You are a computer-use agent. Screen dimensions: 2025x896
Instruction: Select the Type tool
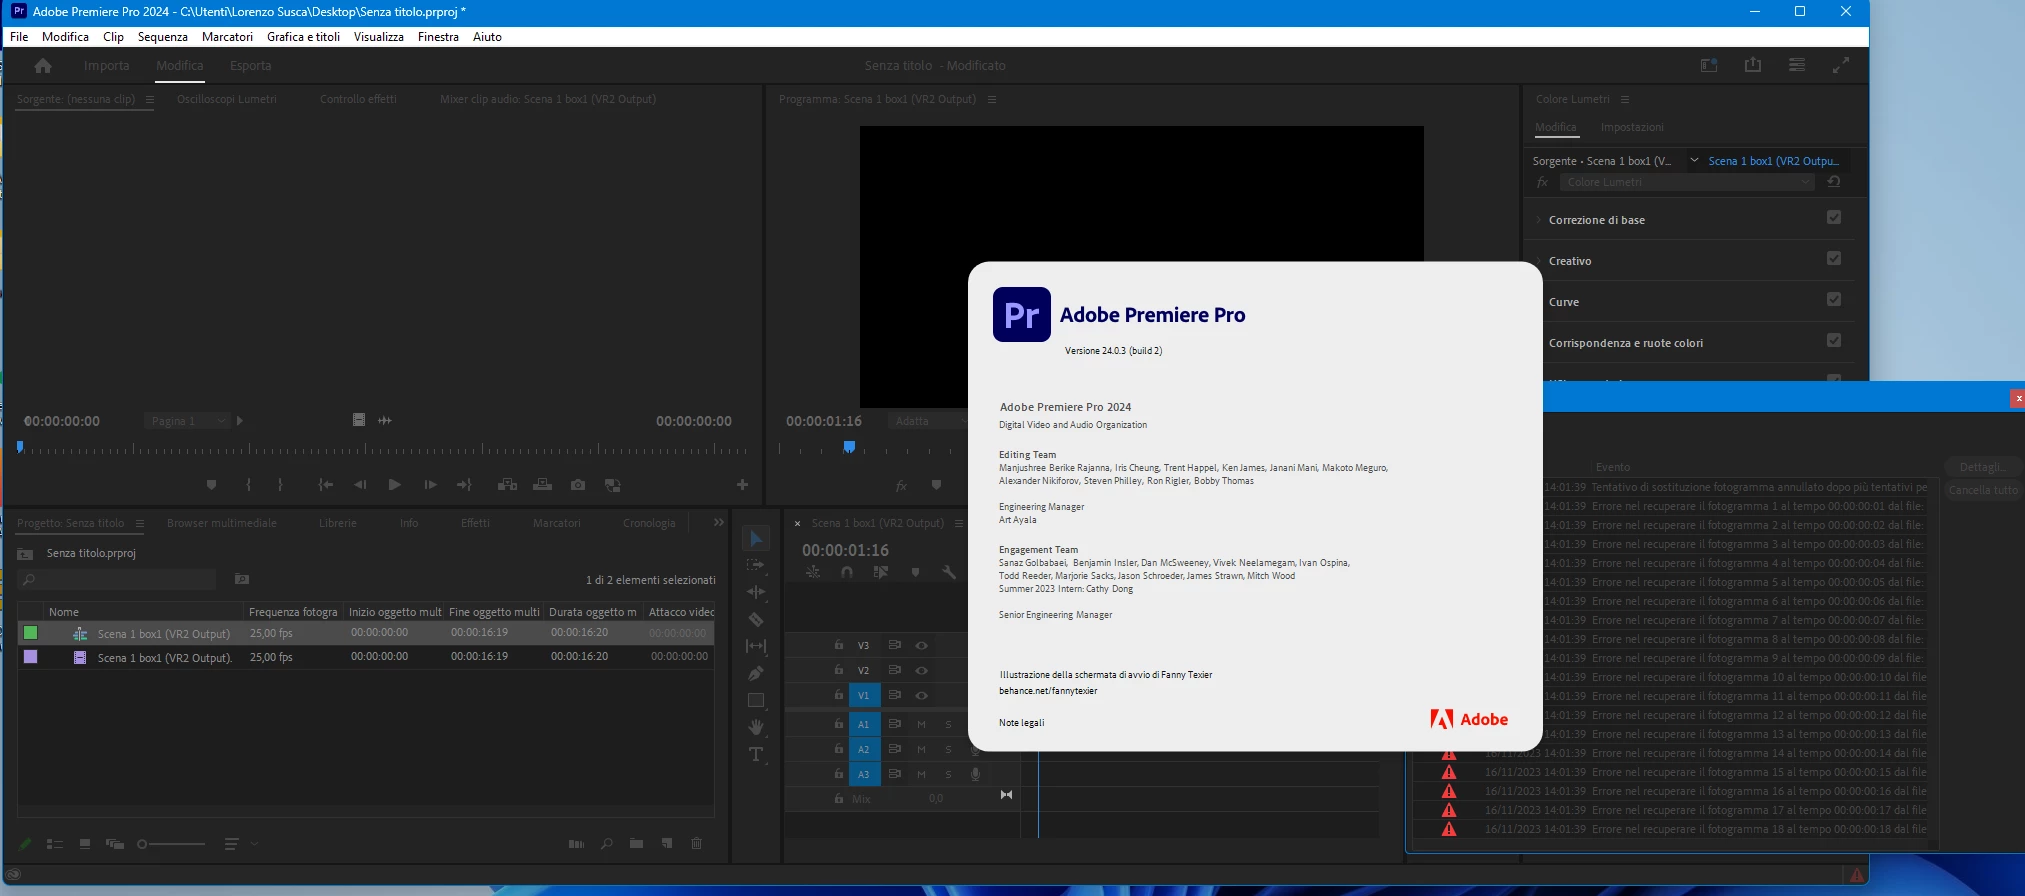756,754
